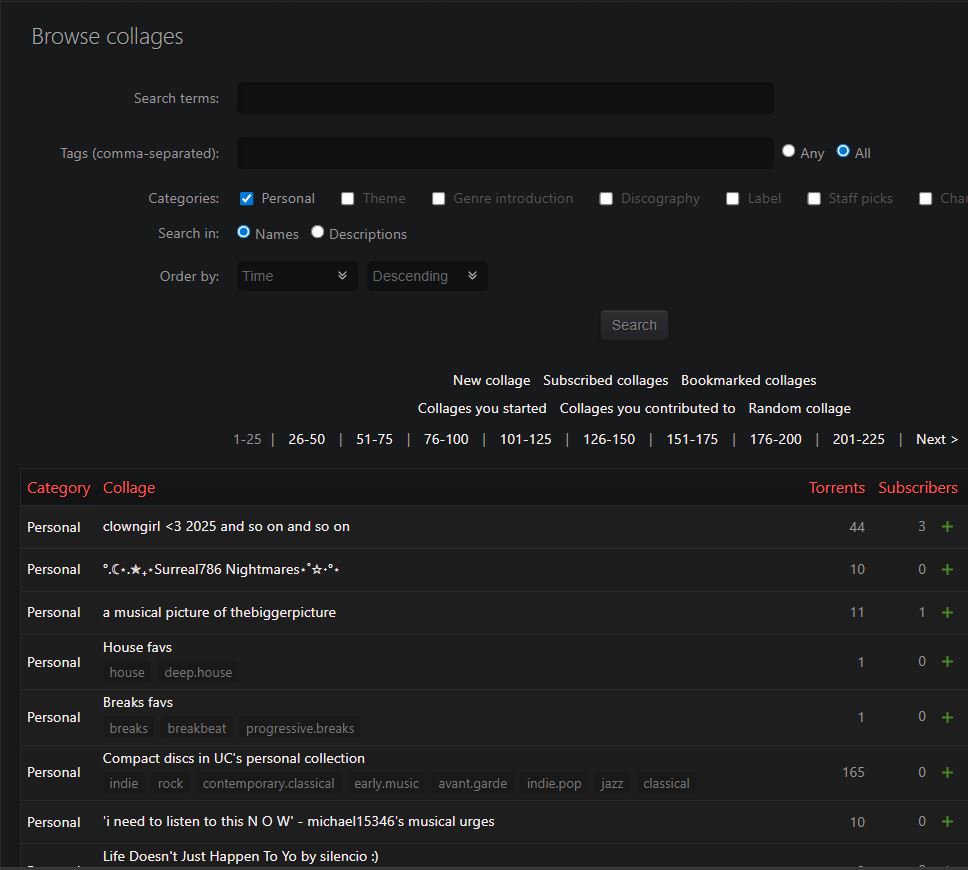Check the Theme category checkbox
Image resolution: width=968 pixels, height=870 pixels.
pyautogui.click(x=348, y=198)
